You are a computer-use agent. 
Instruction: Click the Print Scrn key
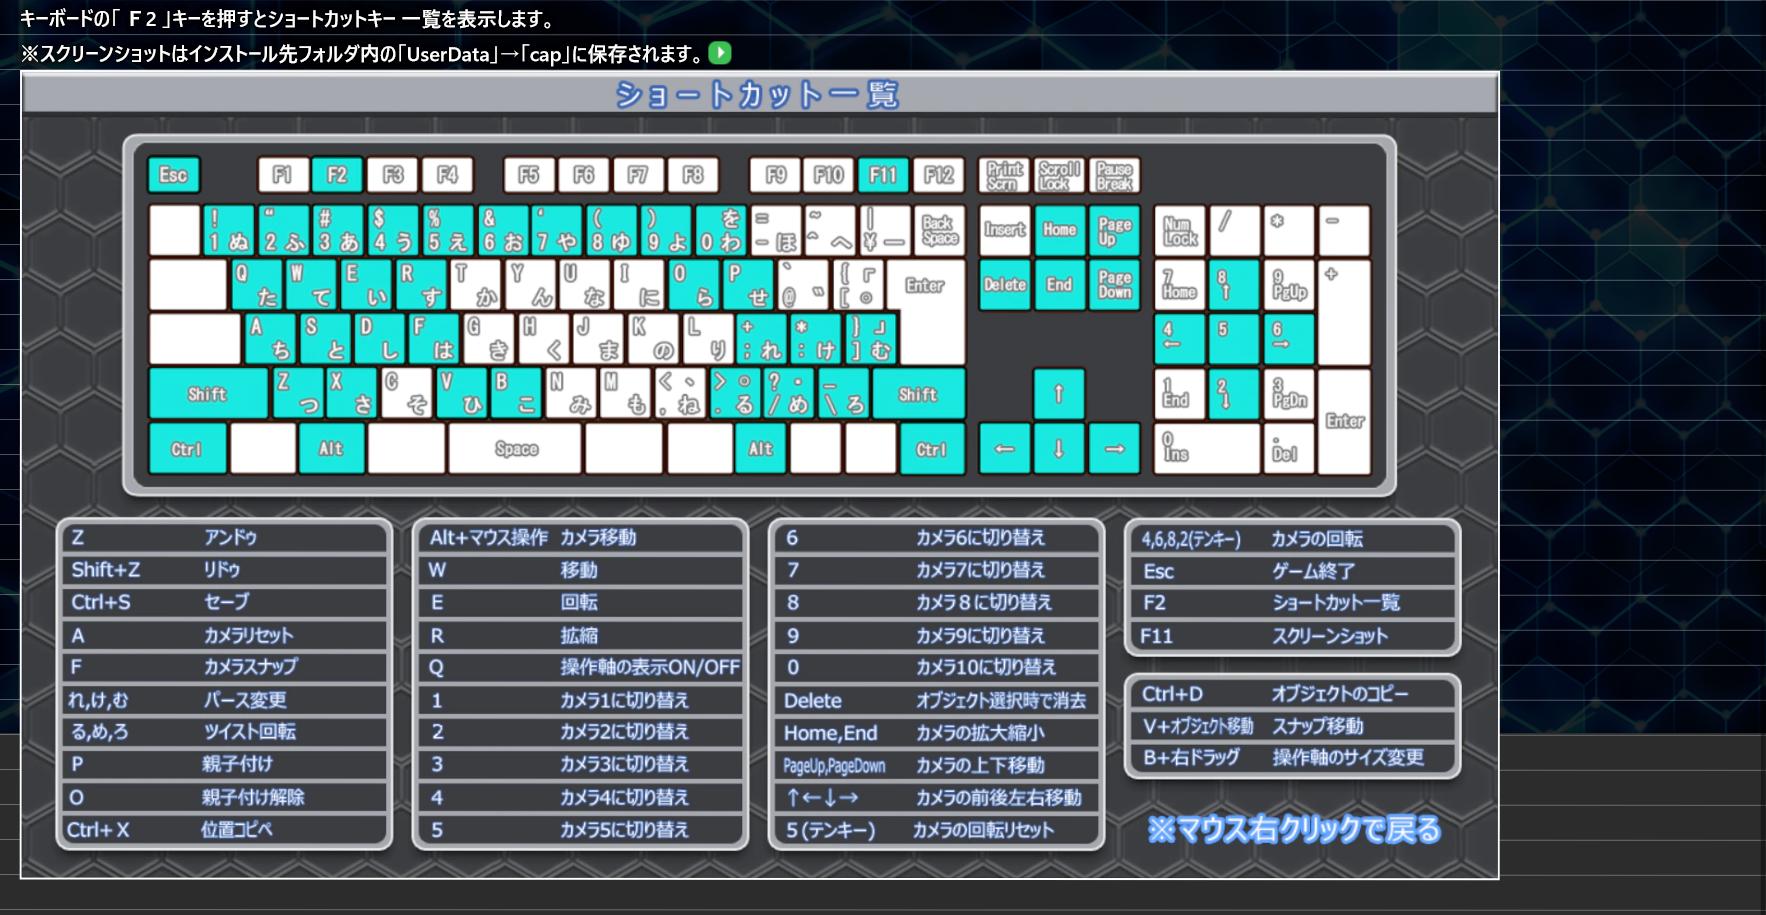click(1004, 175)
